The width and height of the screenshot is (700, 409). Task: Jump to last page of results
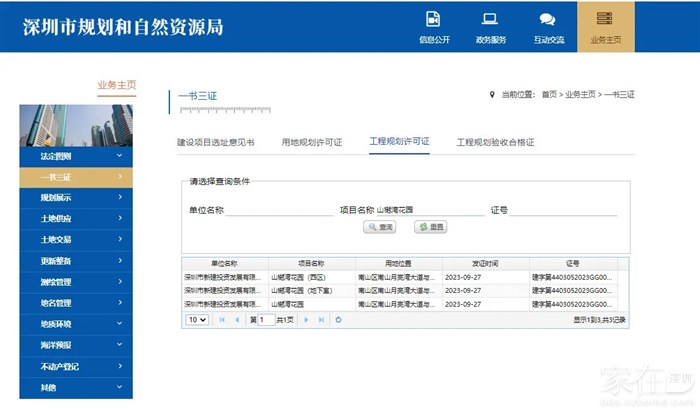(x=321, y=320)
